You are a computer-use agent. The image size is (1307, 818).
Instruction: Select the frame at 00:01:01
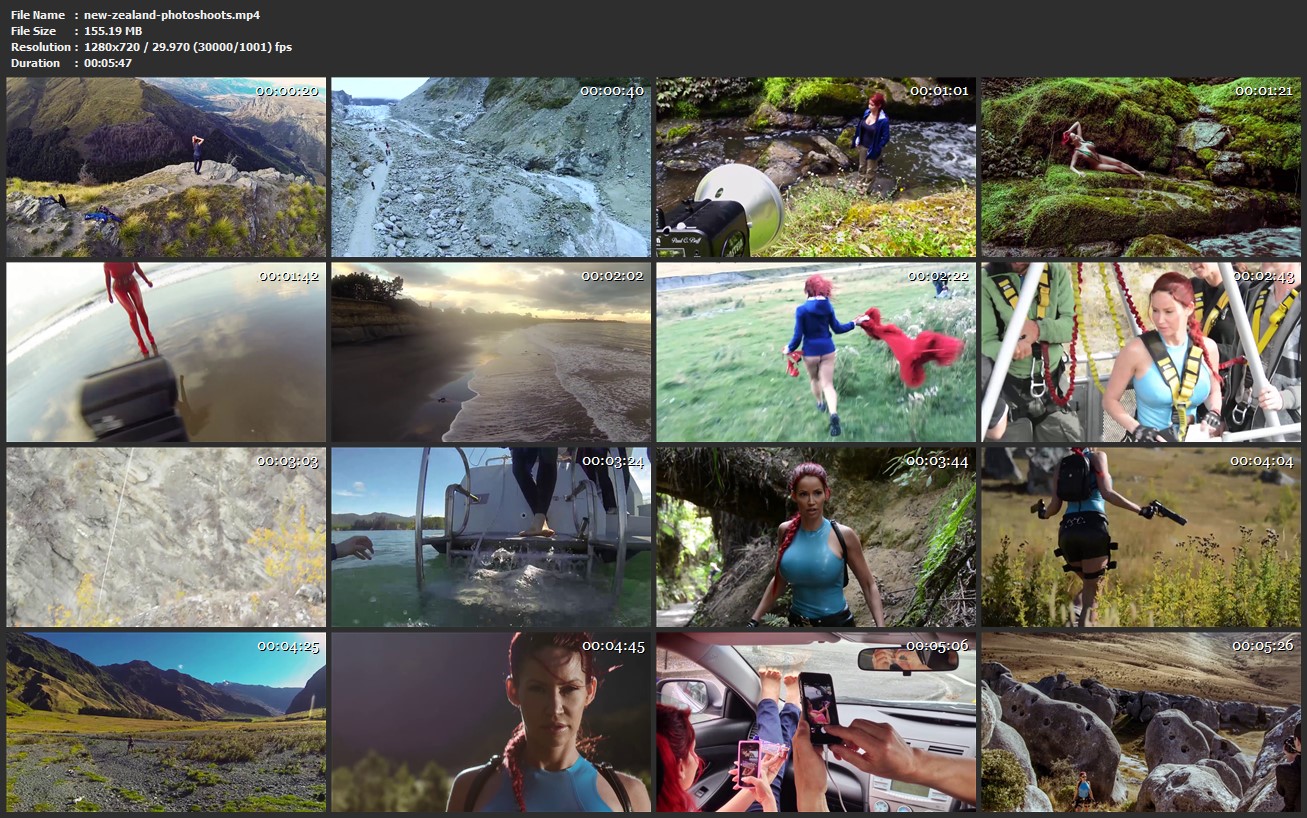[x=816, y=167]
